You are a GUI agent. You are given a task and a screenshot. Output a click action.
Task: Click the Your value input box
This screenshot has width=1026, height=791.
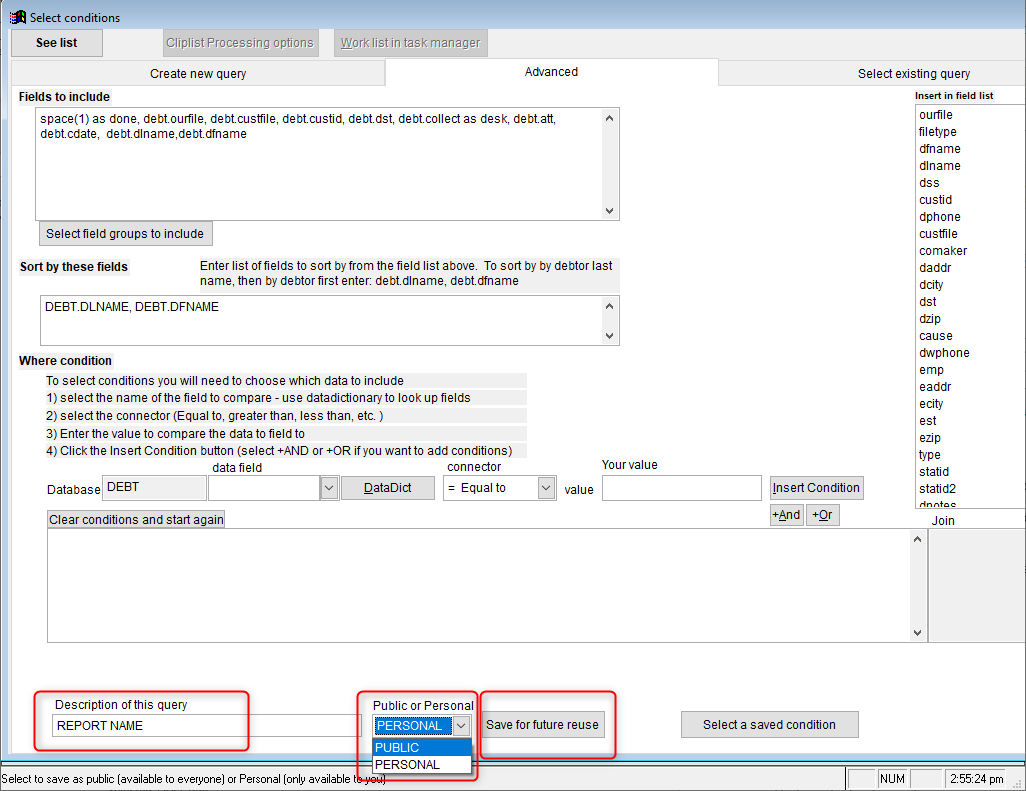[682, 488]
